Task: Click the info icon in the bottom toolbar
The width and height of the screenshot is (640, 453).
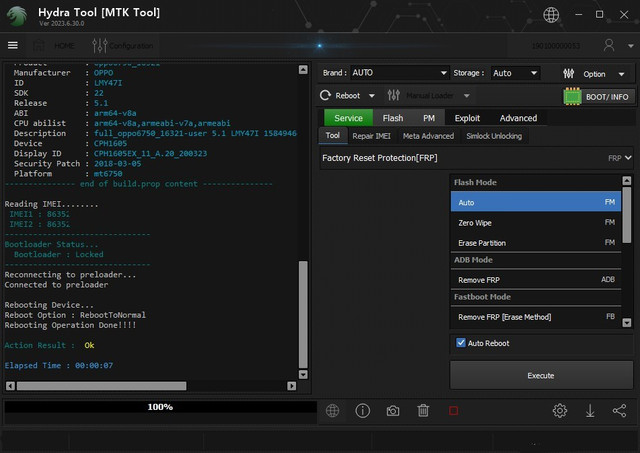Action: 362,411
